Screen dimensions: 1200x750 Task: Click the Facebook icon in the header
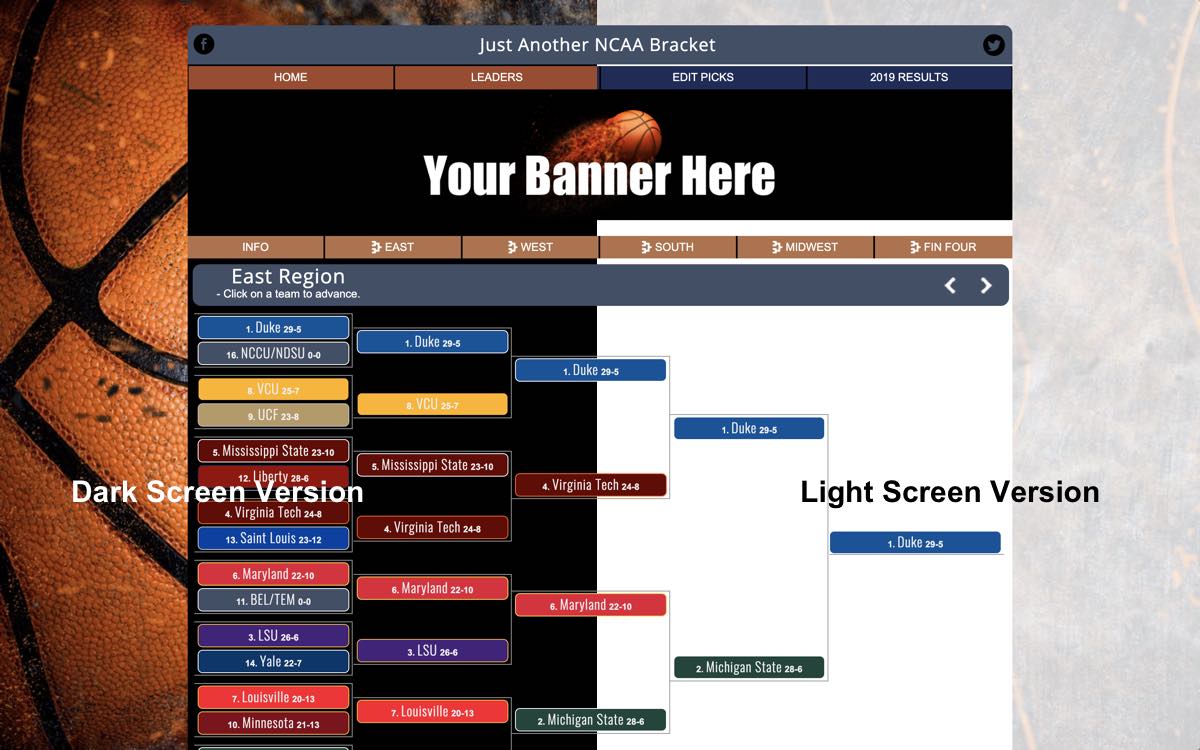point(204,44)
